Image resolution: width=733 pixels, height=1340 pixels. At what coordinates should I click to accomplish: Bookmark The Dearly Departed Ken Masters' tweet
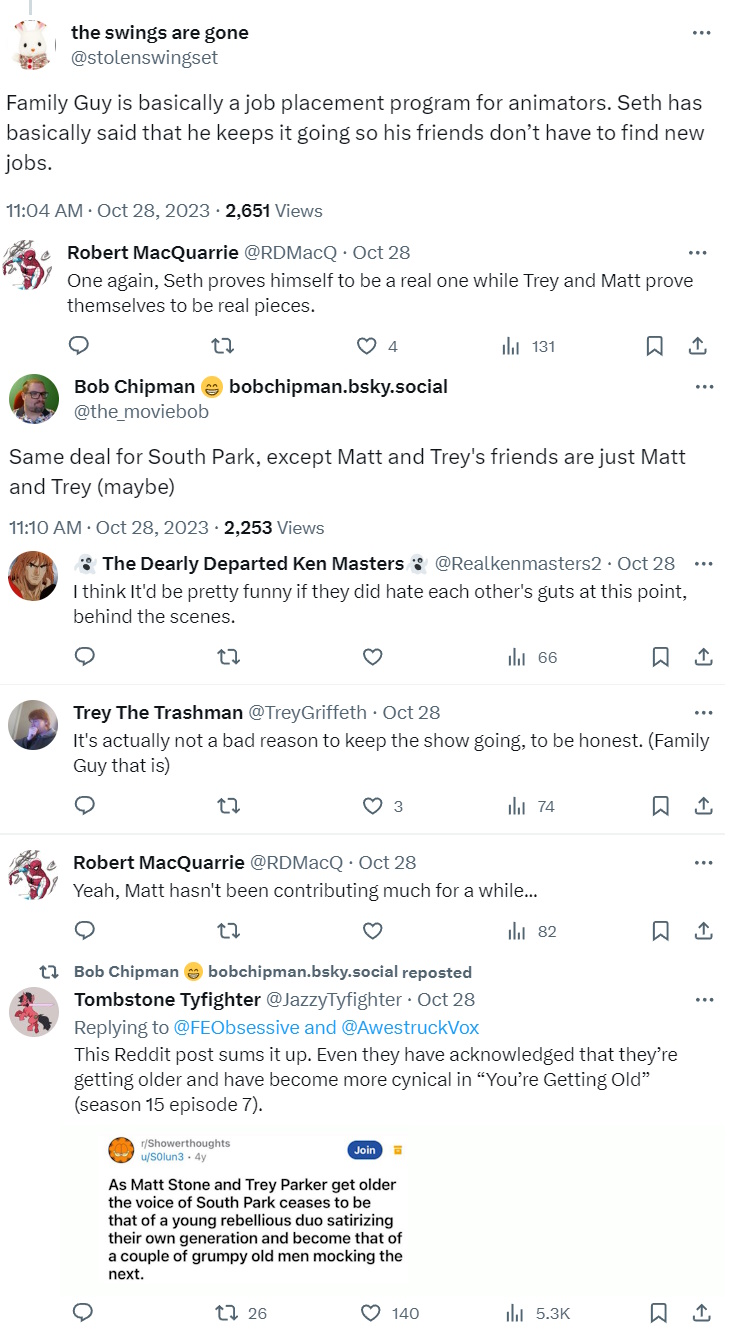tap(660, 657)
